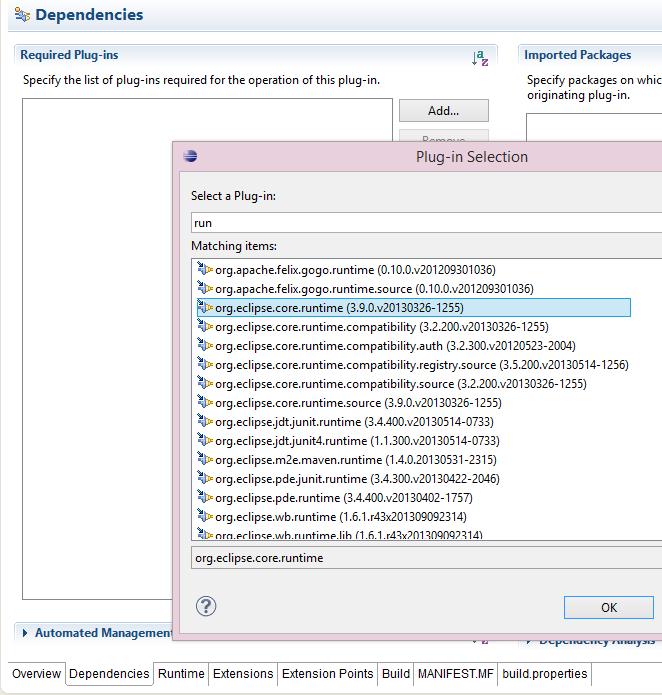Go to the Extensions tab
The height and width of the screenshot is (695, 662).
(243, 674)
